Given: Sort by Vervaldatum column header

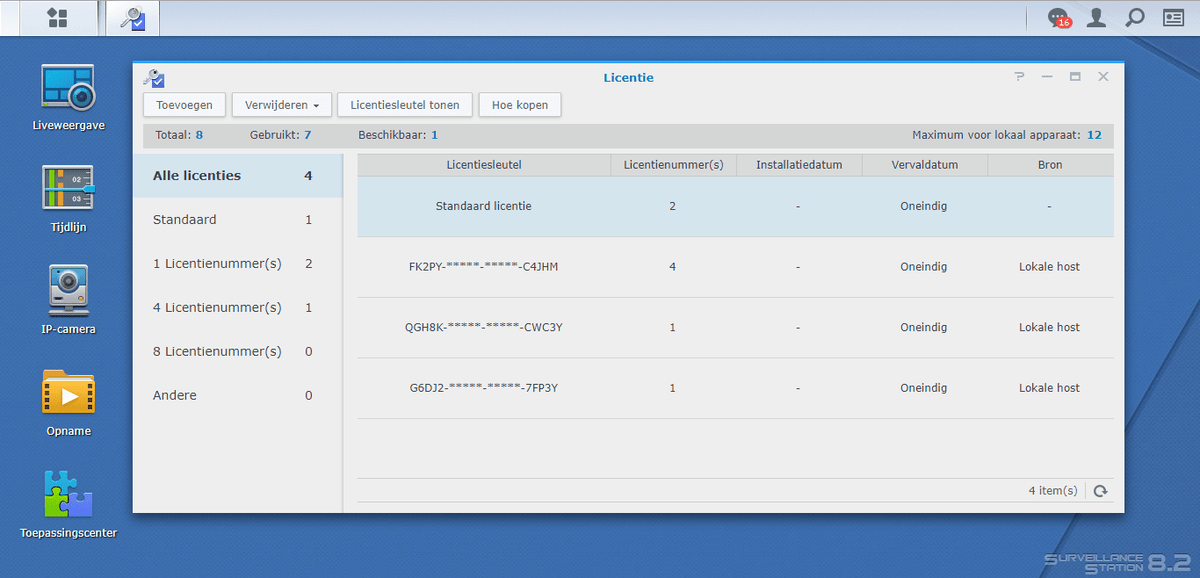Looking at the screenshot, I should [x=924, y=165].
